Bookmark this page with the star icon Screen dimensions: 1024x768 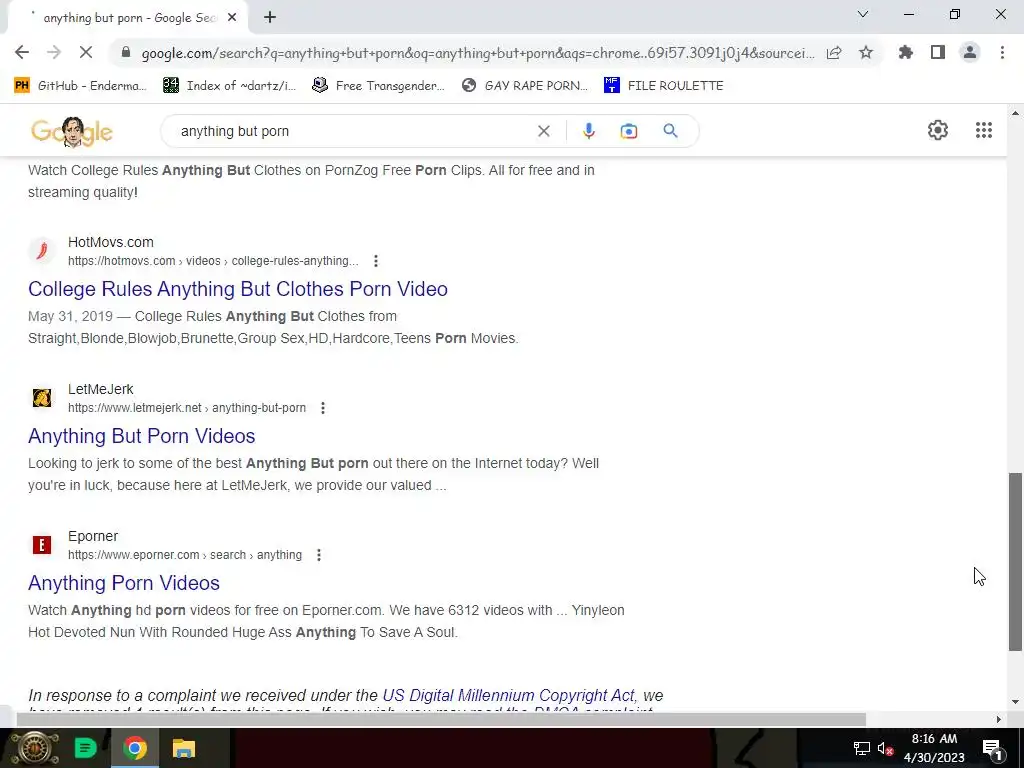[x=866, y=52]
